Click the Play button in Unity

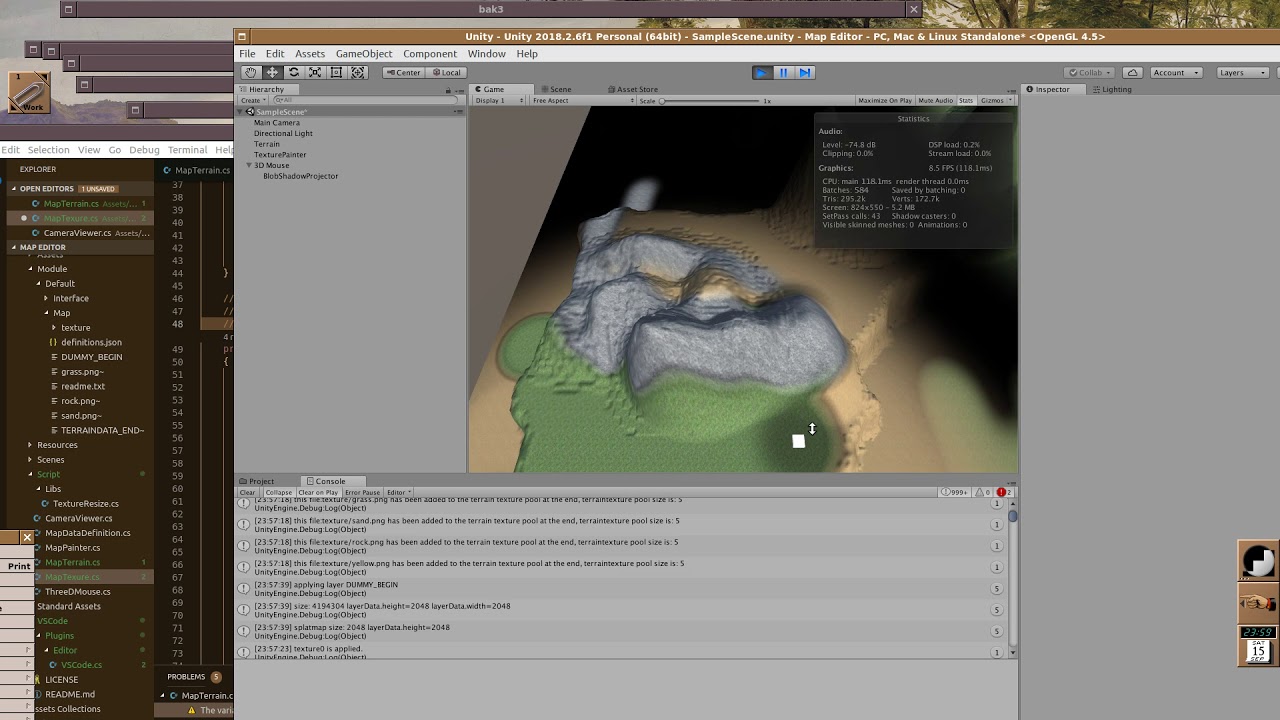pyautogui.click(x=761, y=72)
